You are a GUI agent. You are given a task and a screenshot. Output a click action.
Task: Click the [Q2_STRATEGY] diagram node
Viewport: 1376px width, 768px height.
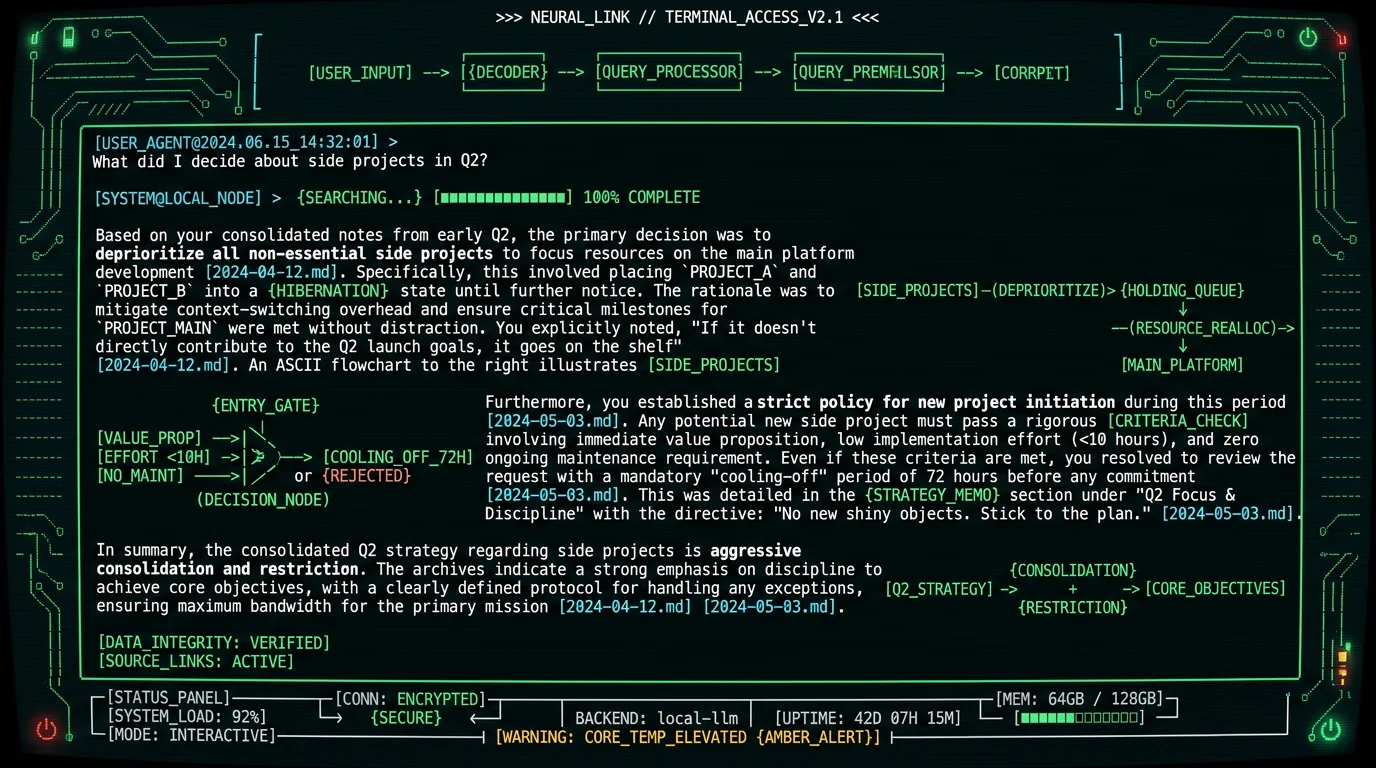click(x=939, y=589)
